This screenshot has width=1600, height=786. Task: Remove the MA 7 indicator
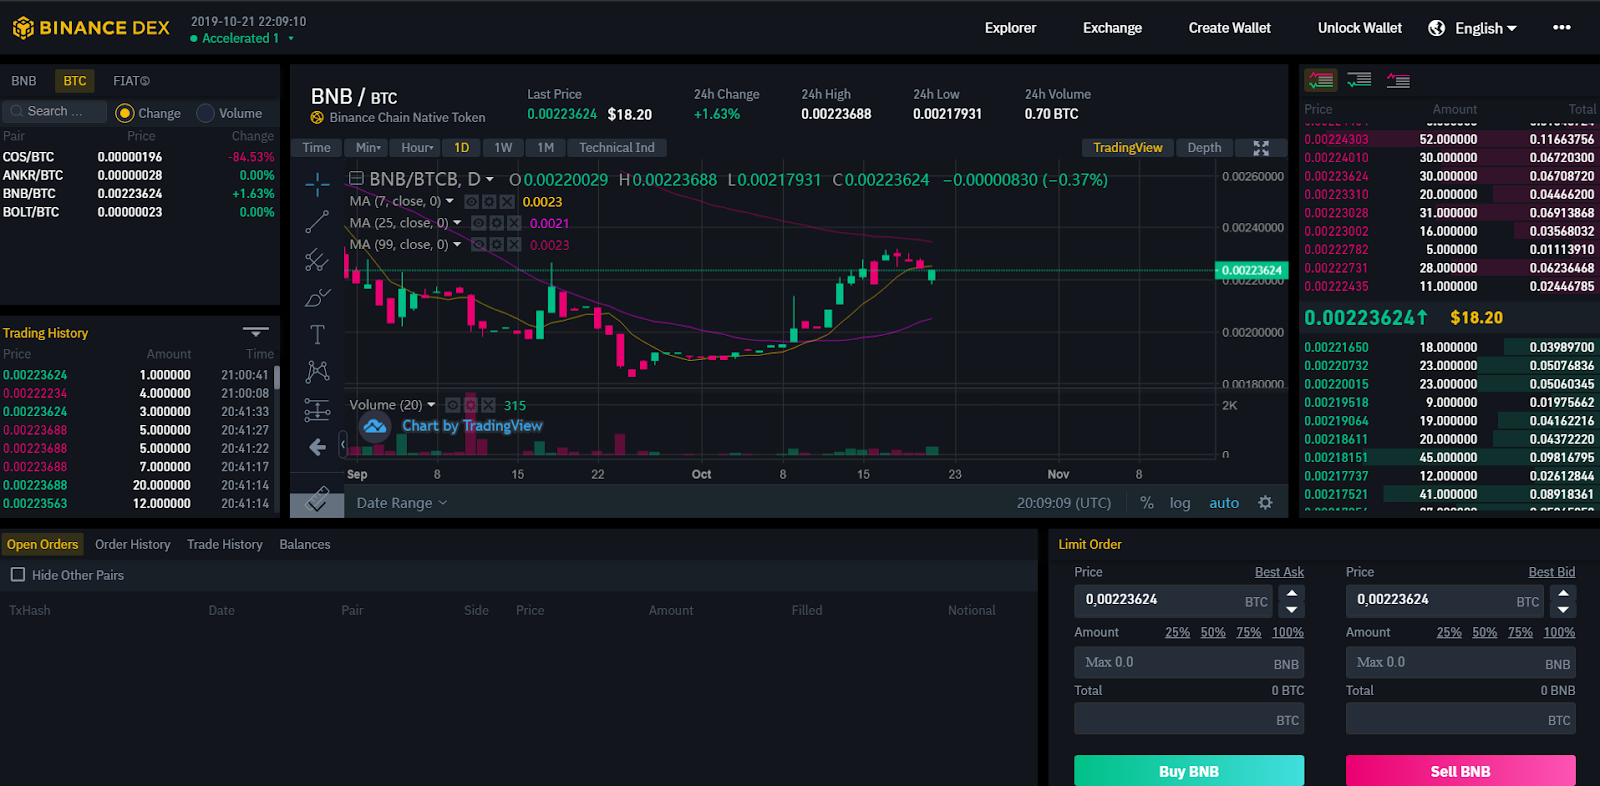point(507,202)
